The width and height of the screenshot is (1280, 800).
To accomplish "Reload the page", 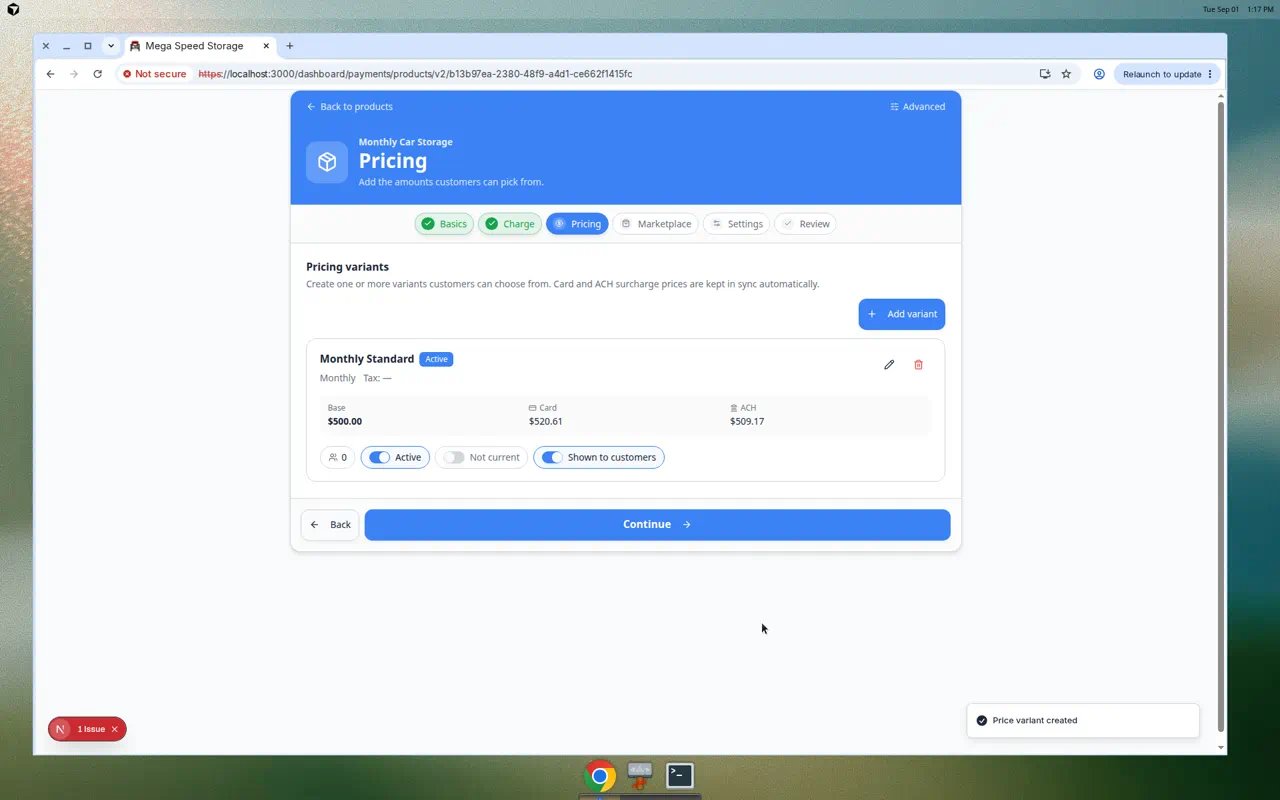I will (x=97, y=74).
